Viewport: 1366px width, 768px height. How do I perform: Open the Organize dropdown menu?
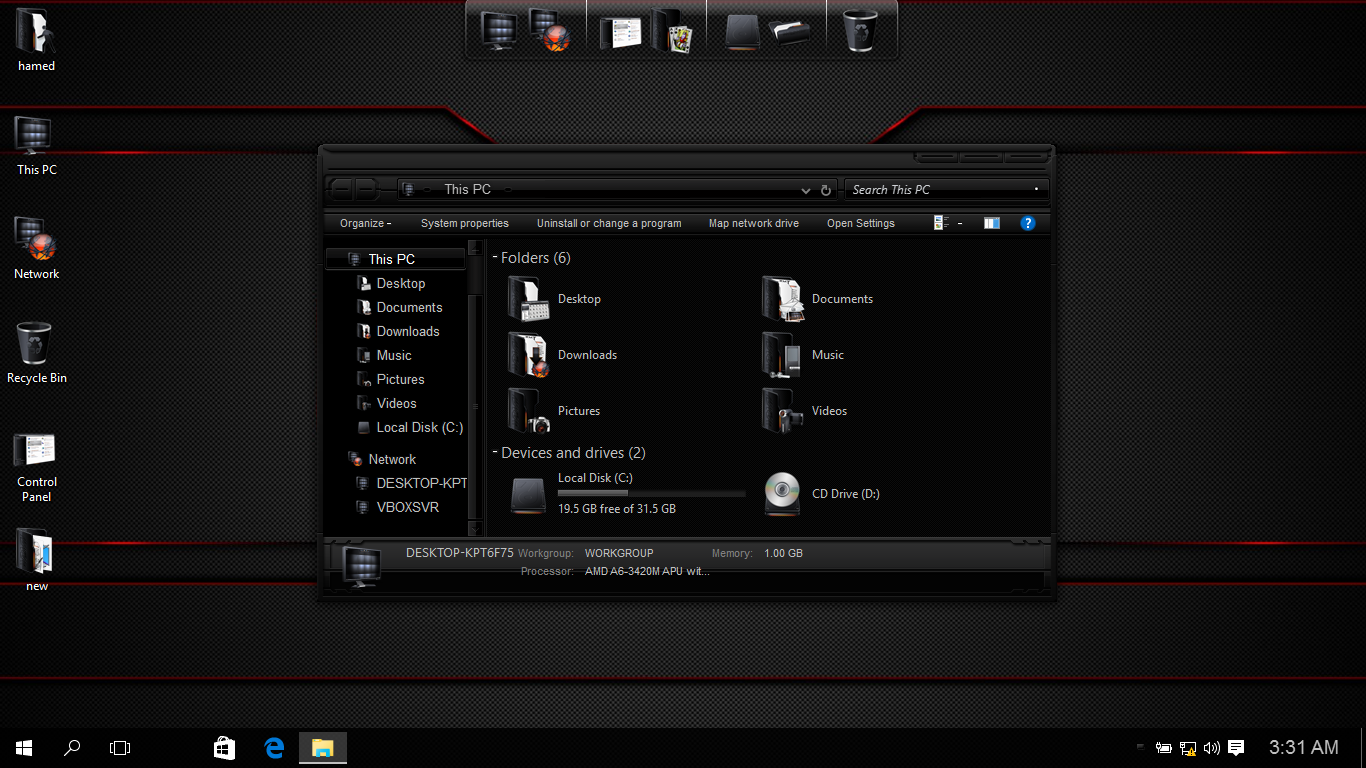[365, 223]
